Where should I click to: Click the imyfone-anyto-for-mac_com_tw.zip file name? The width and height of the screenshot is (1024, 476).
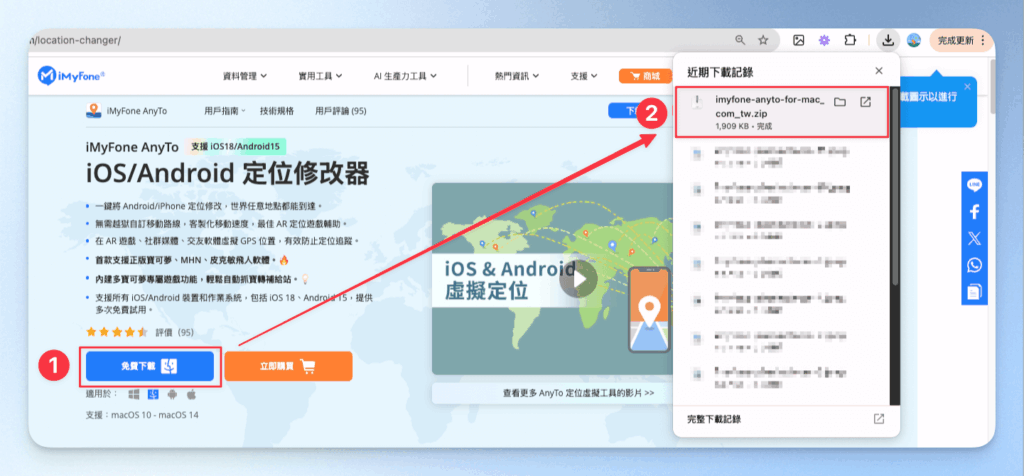[770, 107]
